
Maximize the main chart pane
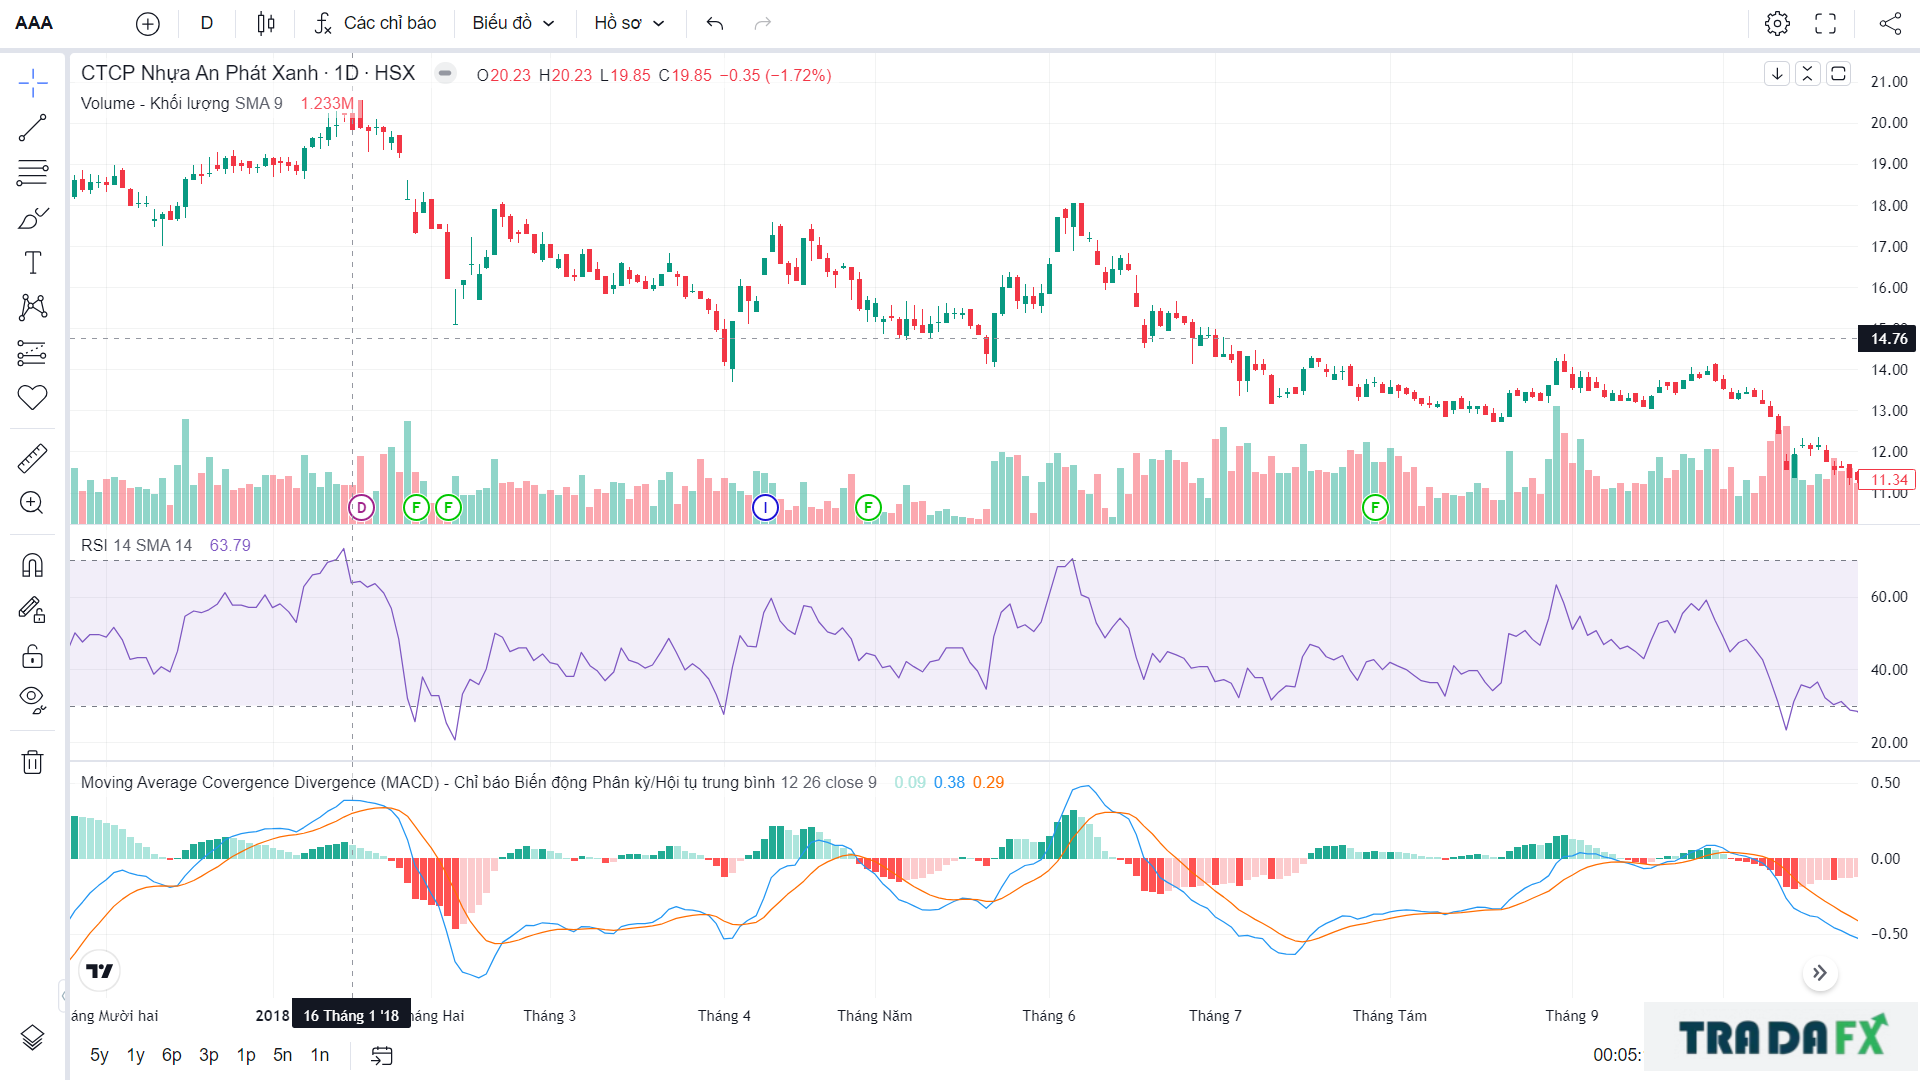click(1838, 74)
